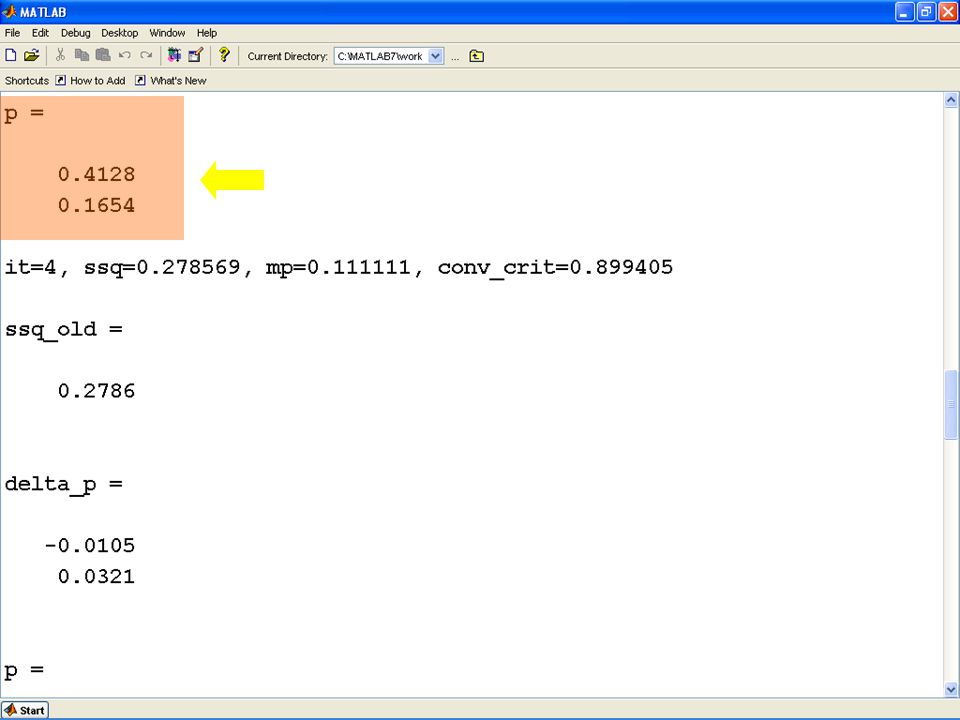Open Help via question mark icon
Image resolution: width=960 pixels, height=720 pixels.
pyautogui.click(x=224, y=55)
